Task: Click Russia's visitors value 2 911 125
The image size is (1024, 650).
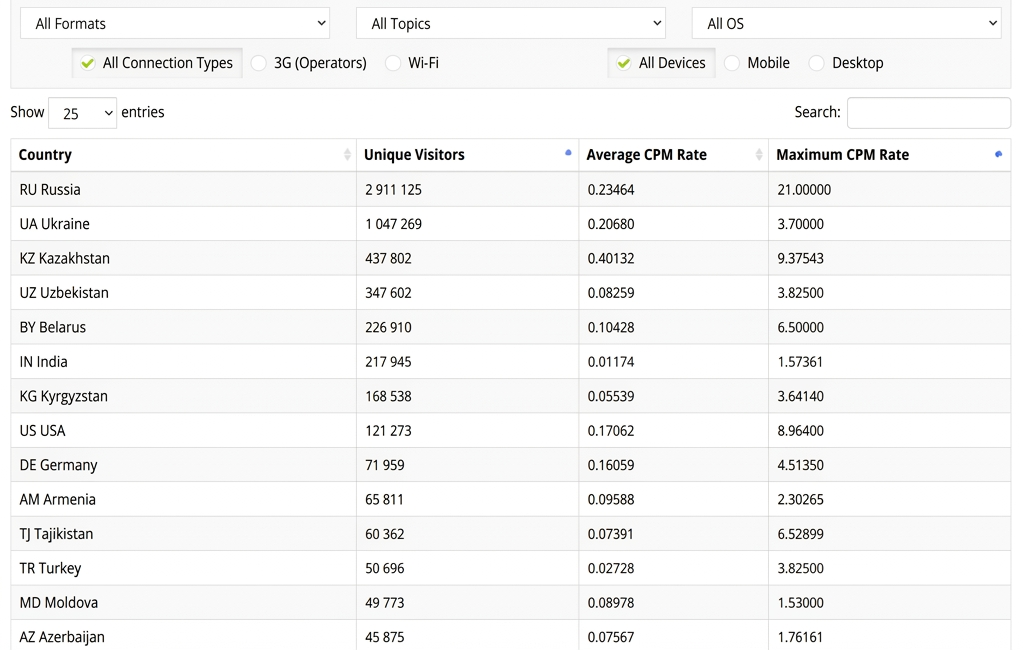Action: [393, 189]
